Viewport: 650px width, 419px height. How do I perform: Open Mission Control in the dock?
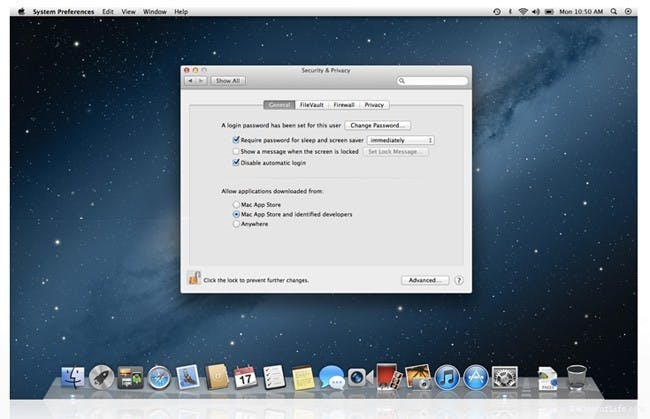(x=130, y=378)
